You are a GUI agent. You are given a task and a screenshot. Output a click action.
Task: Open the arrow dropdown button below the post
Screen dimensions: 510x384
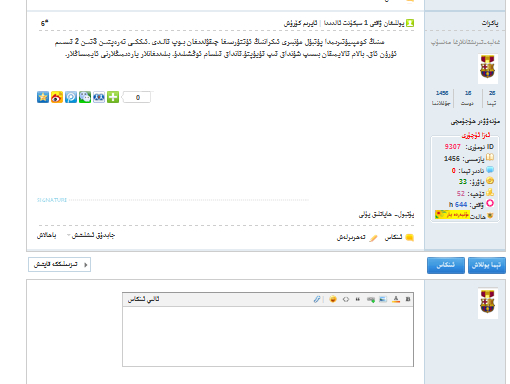(x=59, y=265)
